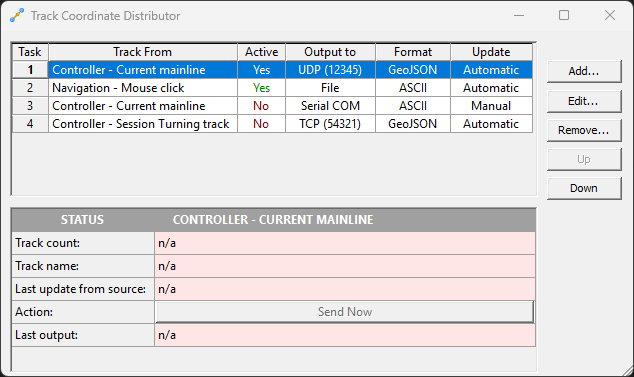Select task row number 1
The width and height of the screenshot is (634, 377).
(30, 70)
